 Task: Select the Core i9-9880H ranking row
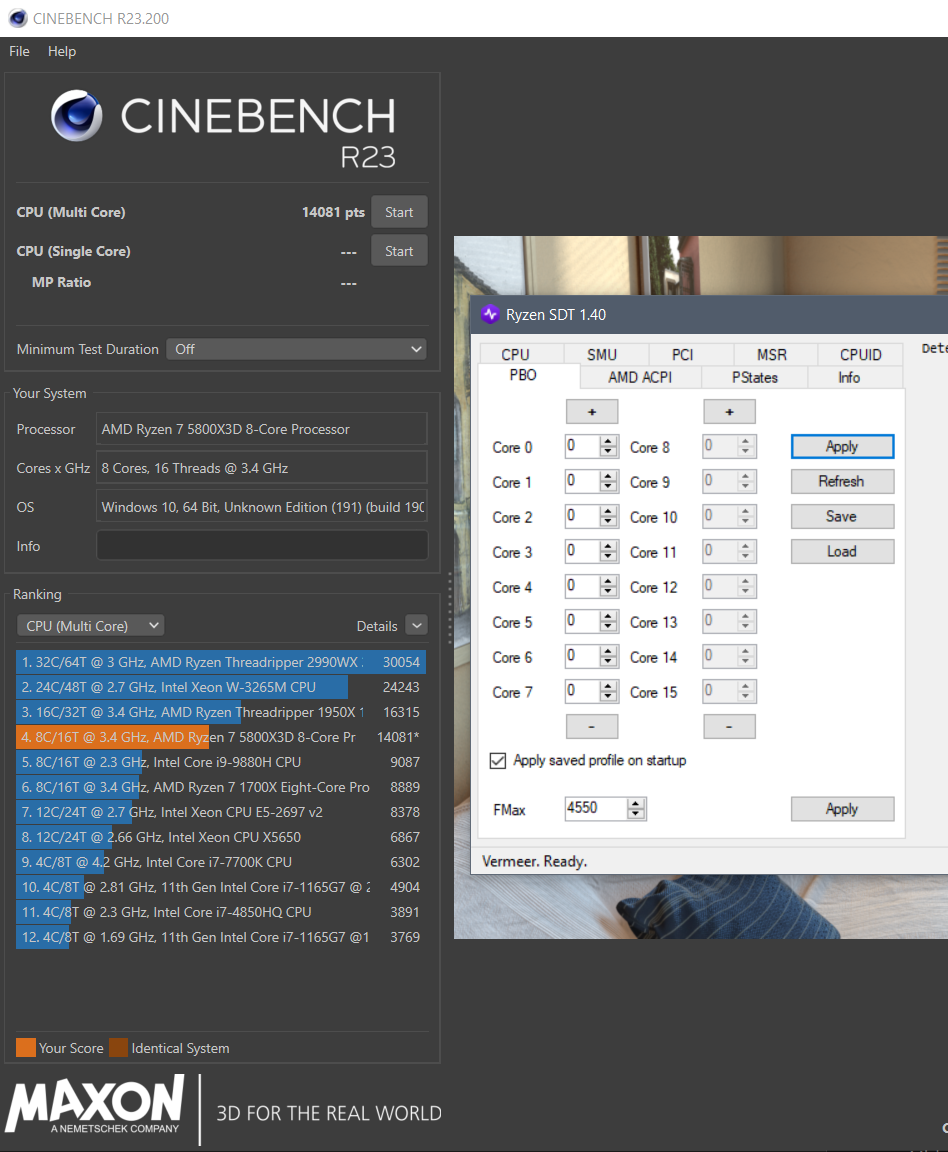[220, 762]
